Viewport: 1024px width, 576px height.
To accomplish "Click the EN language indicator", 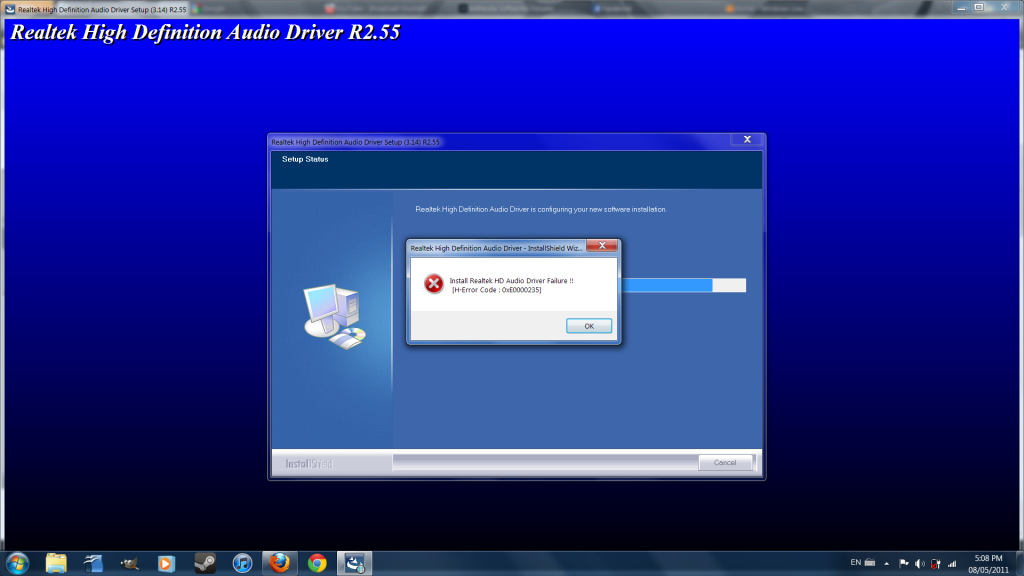I will click(x=856, y=562).
